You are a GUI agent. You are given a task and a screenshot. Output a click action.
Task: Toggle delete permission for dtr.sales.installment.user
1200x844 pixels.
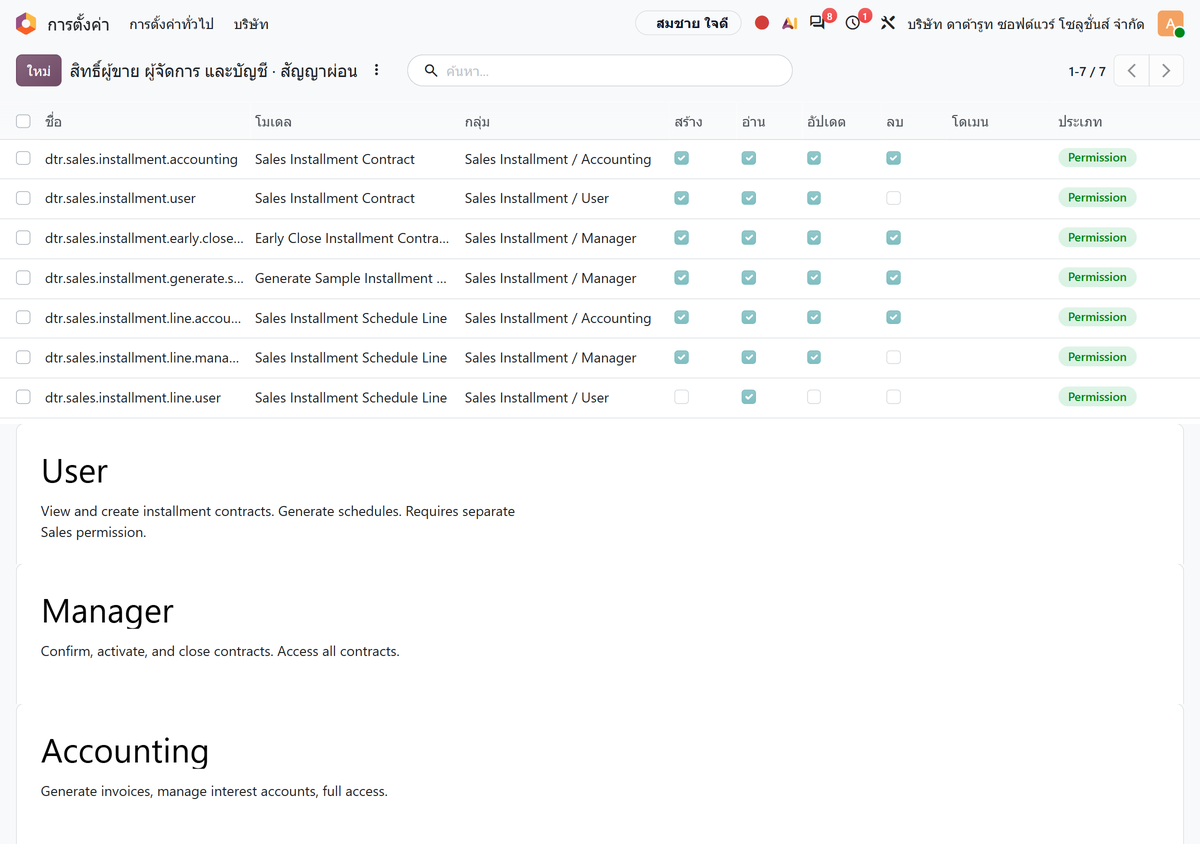coord(893,198)
